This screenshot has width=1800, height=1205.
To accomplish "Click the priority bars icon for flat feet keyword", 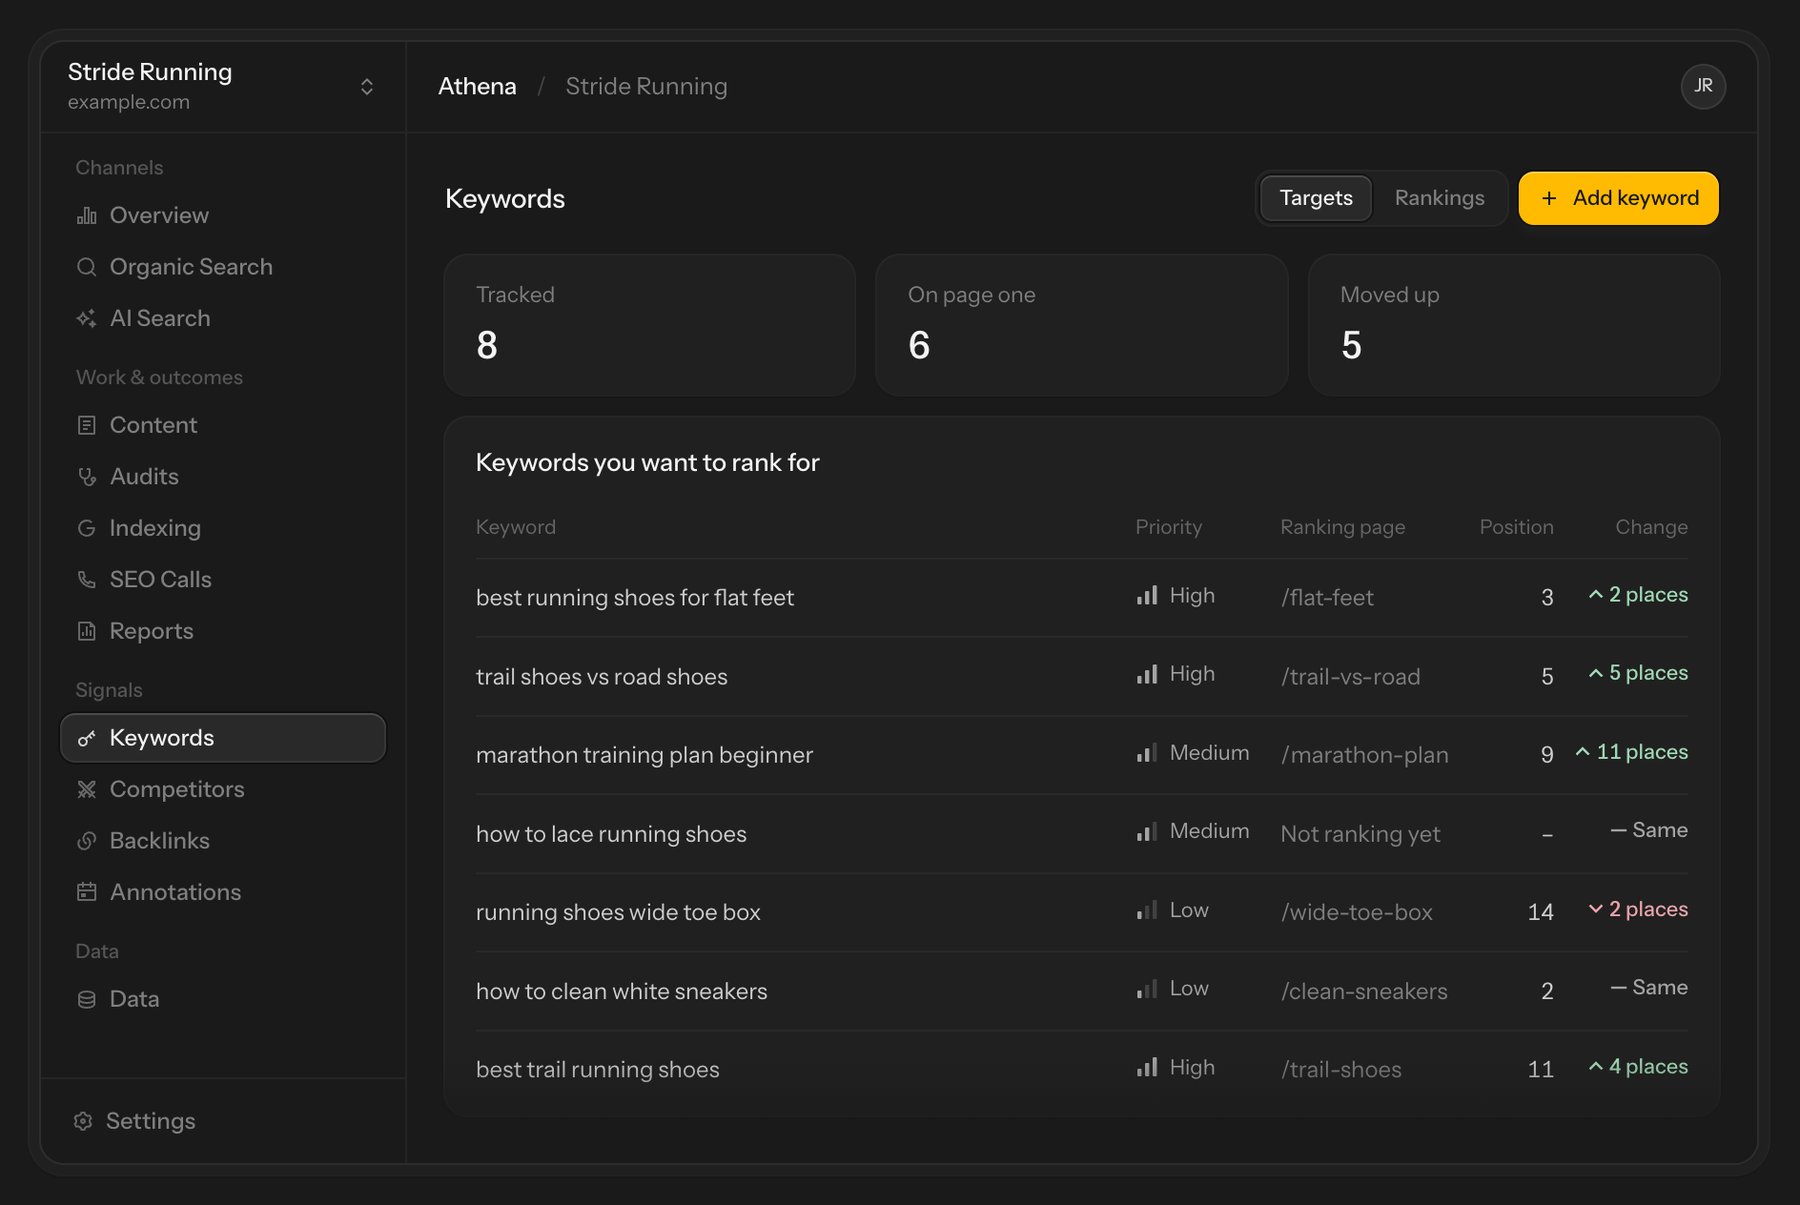I will 1147,596.
